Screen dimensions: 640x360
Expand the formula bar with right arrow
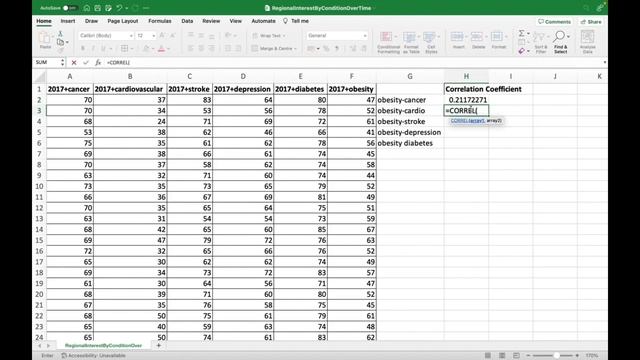pyautogui.click(x=604, y=62)
